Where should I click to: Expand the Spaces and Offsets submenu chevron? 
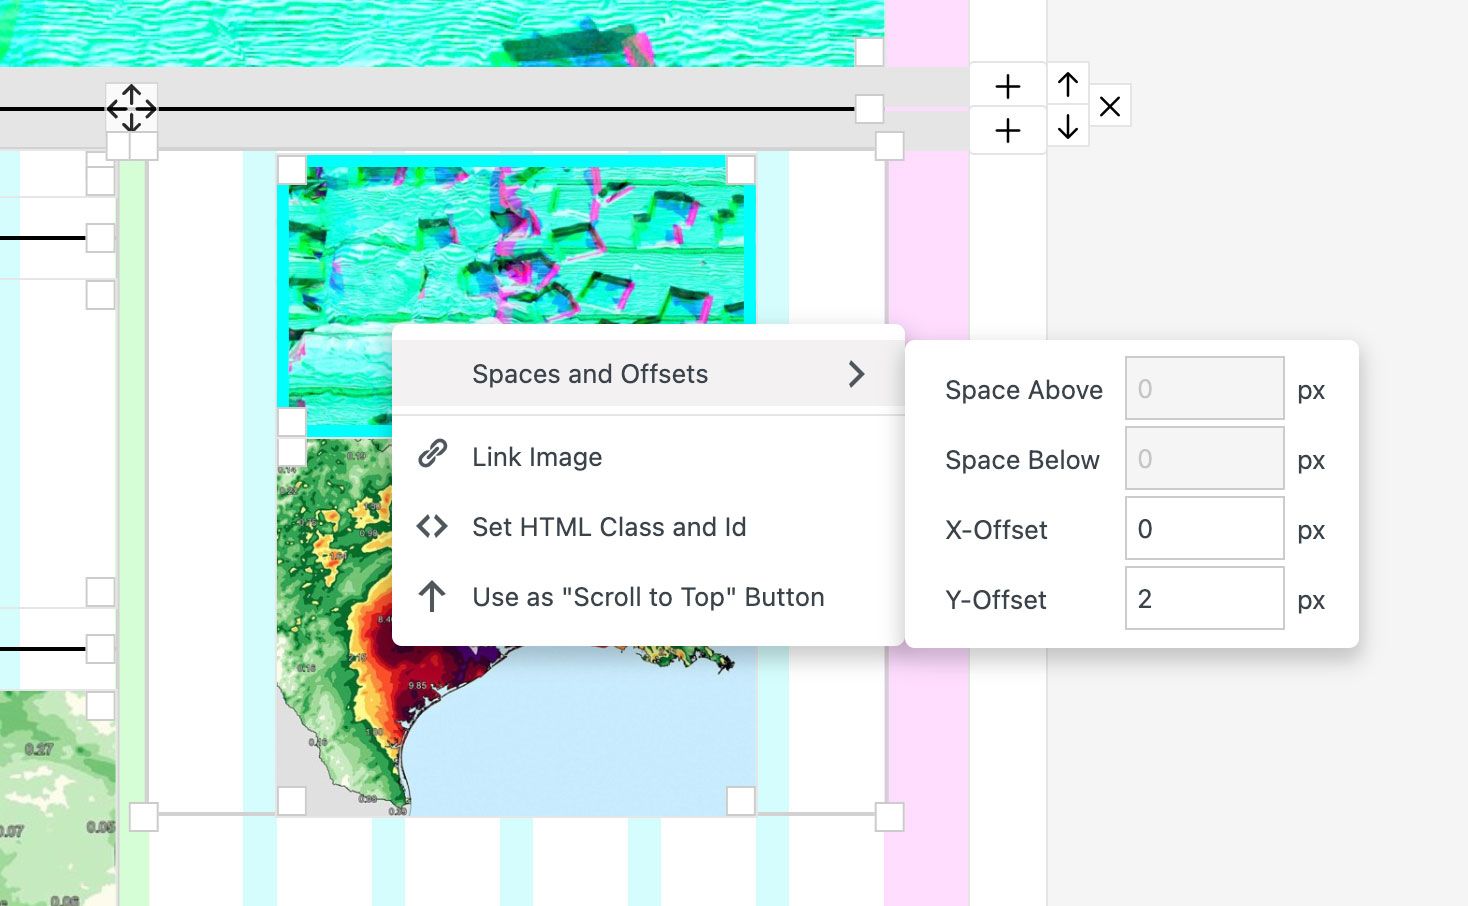pyautogui.click(x=856, y=374)
